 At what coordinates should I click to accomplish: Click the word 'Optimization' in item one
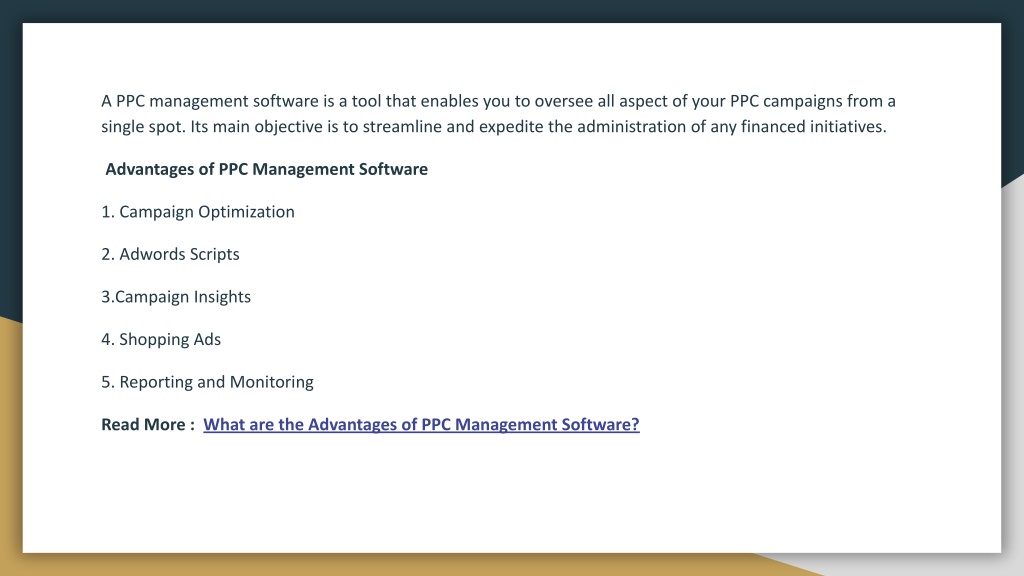pos(246,212)
